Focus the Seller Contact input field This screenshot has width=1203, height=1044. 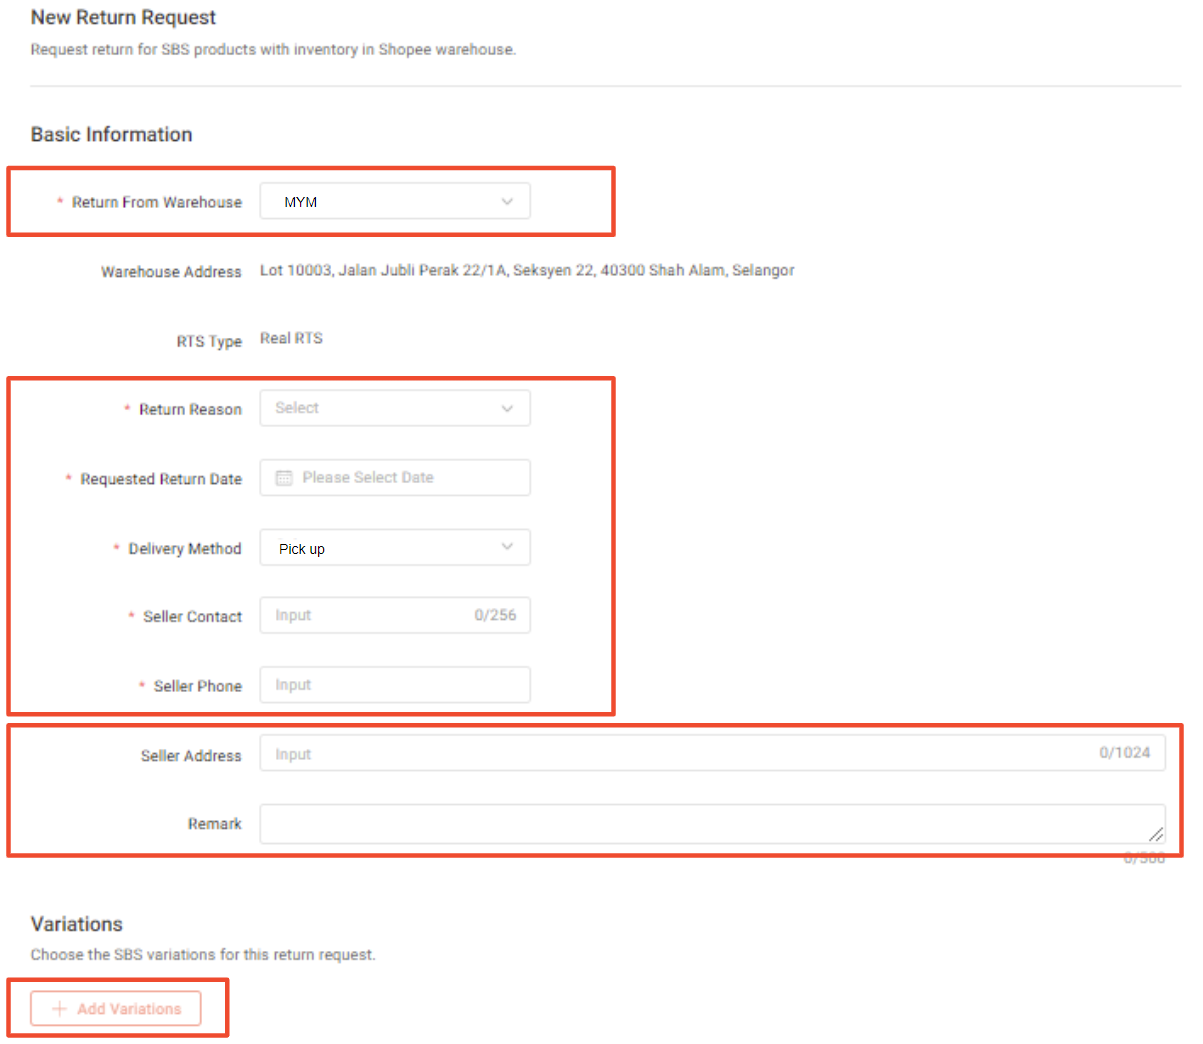tap(370, 615)
